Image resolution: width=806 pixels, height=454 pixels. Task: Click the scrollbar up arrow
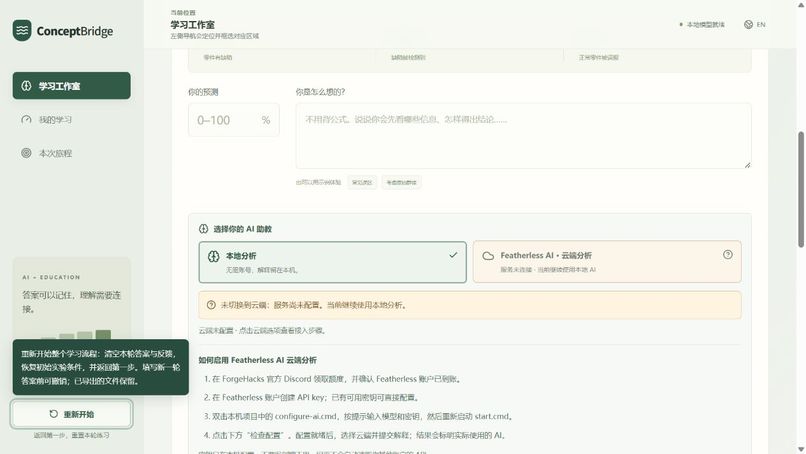pos(801,4)
